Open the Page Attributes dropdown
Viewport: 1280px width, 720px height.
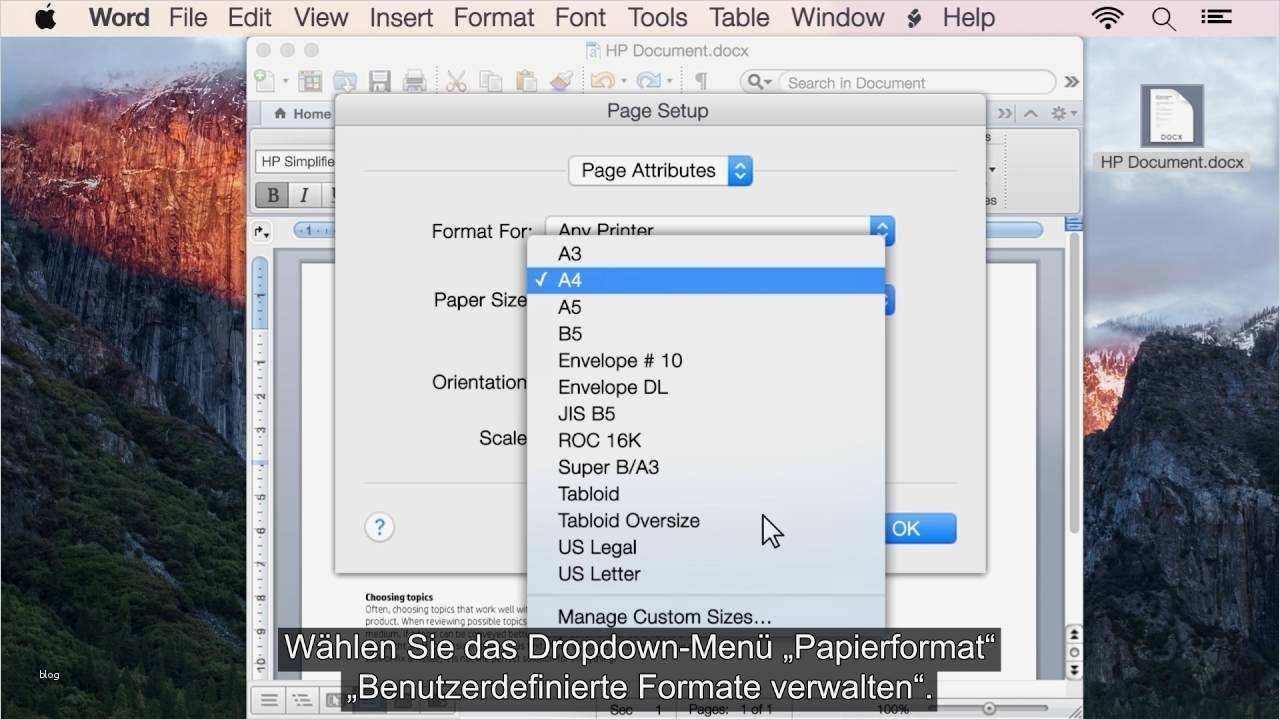(x=659, y=170)
